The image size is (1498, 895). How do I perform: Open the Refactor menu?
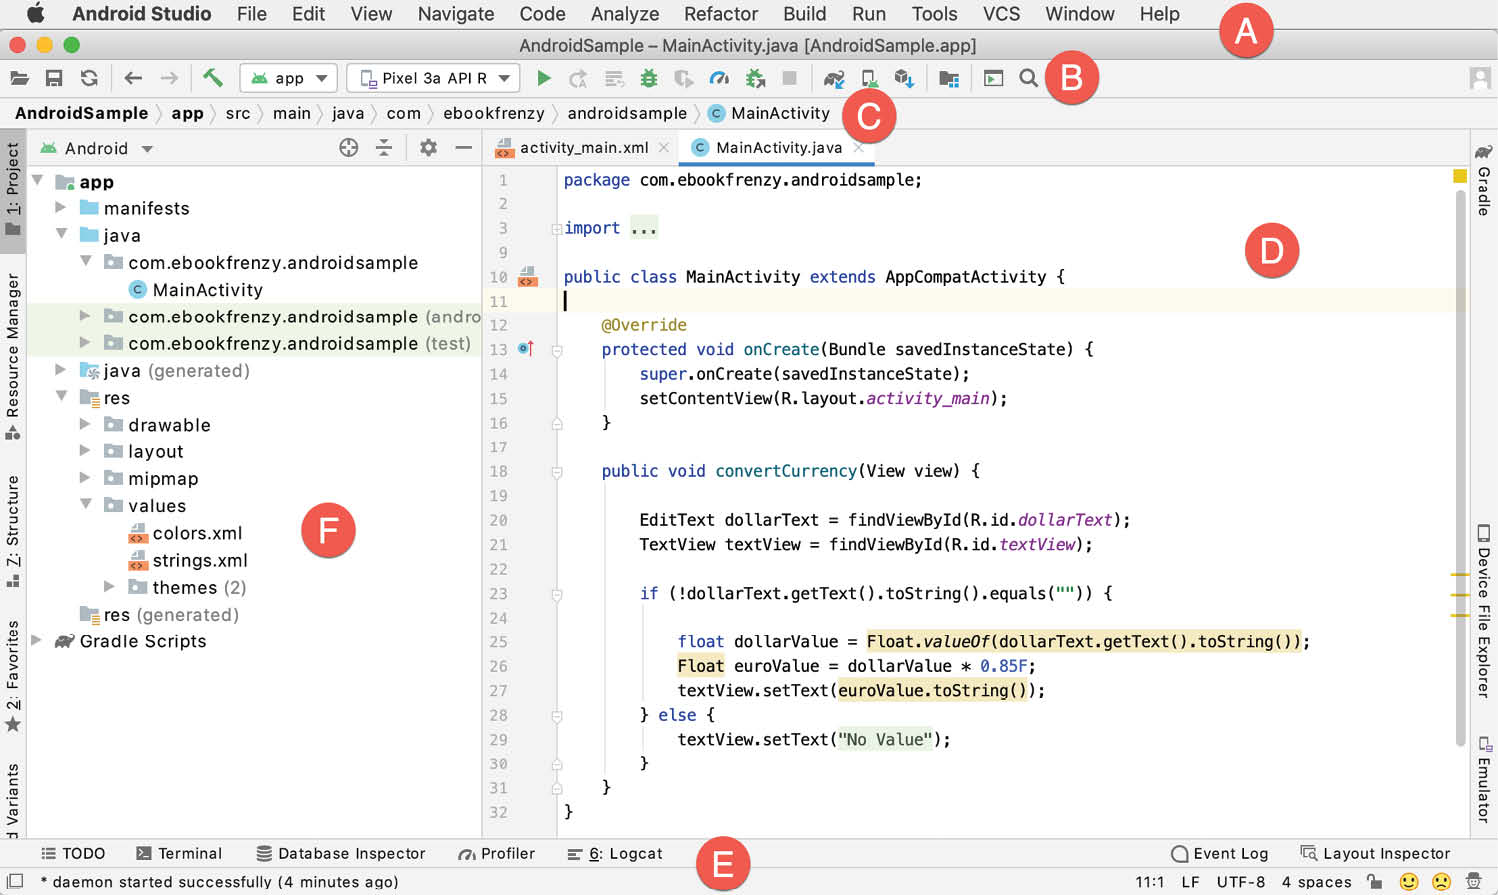point(720,14)
